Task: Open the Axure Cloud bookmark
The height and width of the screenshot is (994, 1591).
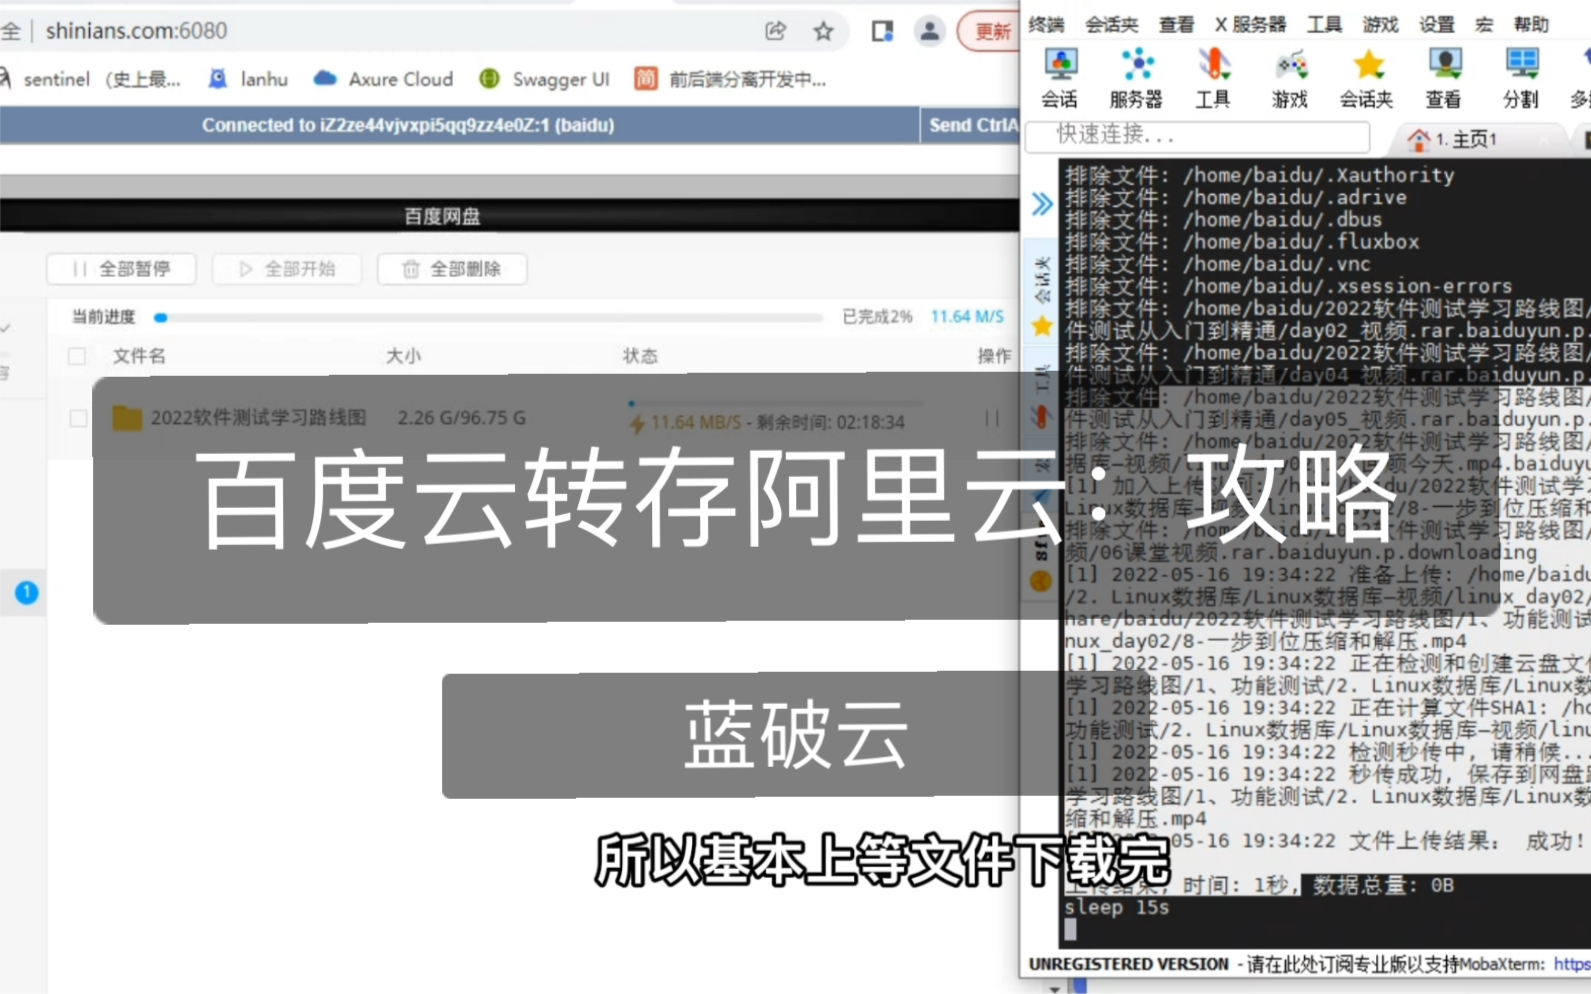Action: pyautogui.click(x=384, y=79)
